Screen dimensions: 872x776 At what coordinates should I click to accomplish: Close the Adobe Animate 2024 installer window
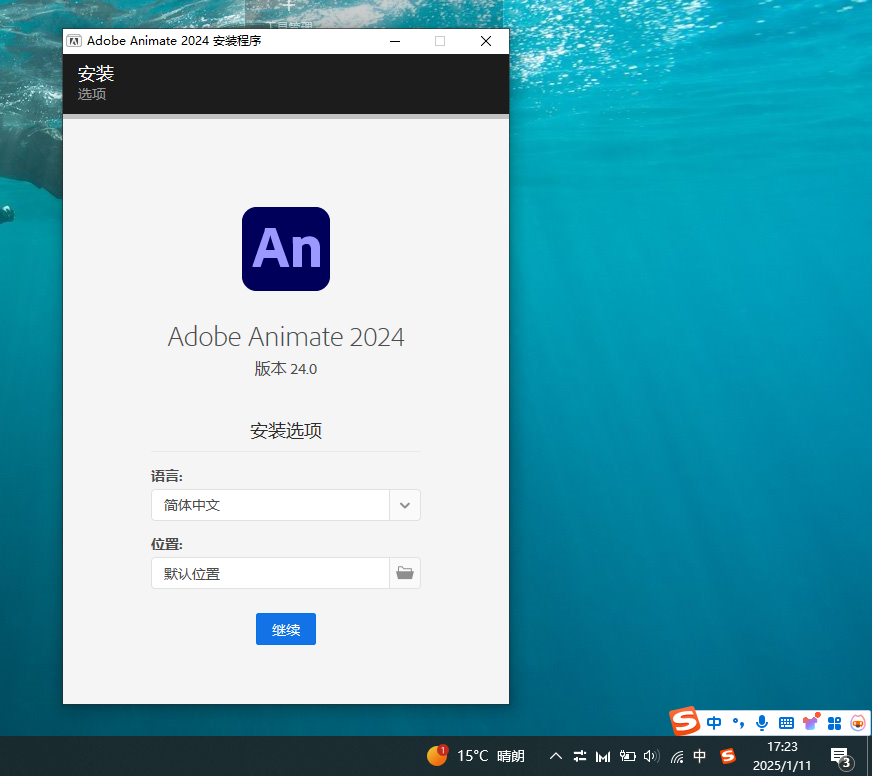coord(485,41)
